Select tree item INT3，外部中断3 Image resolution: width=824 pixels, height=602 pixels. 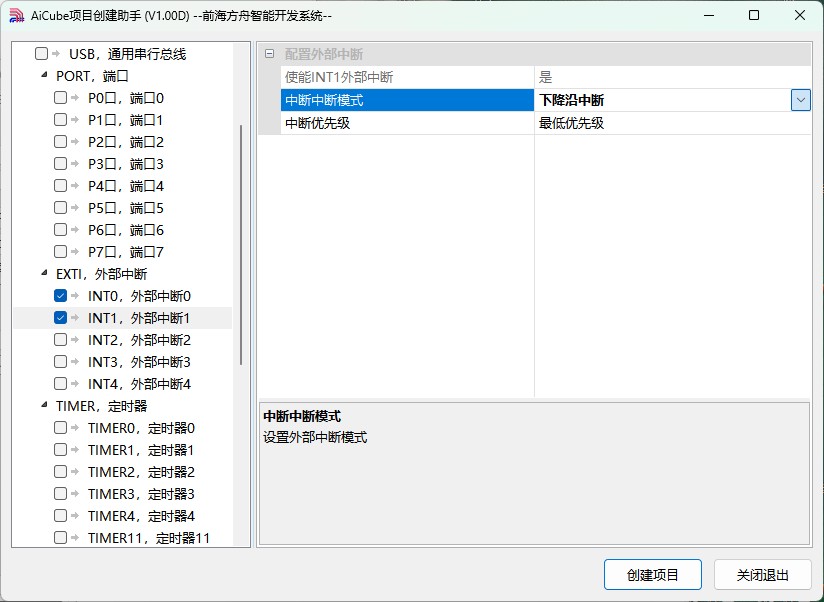(x=139, y=362)
